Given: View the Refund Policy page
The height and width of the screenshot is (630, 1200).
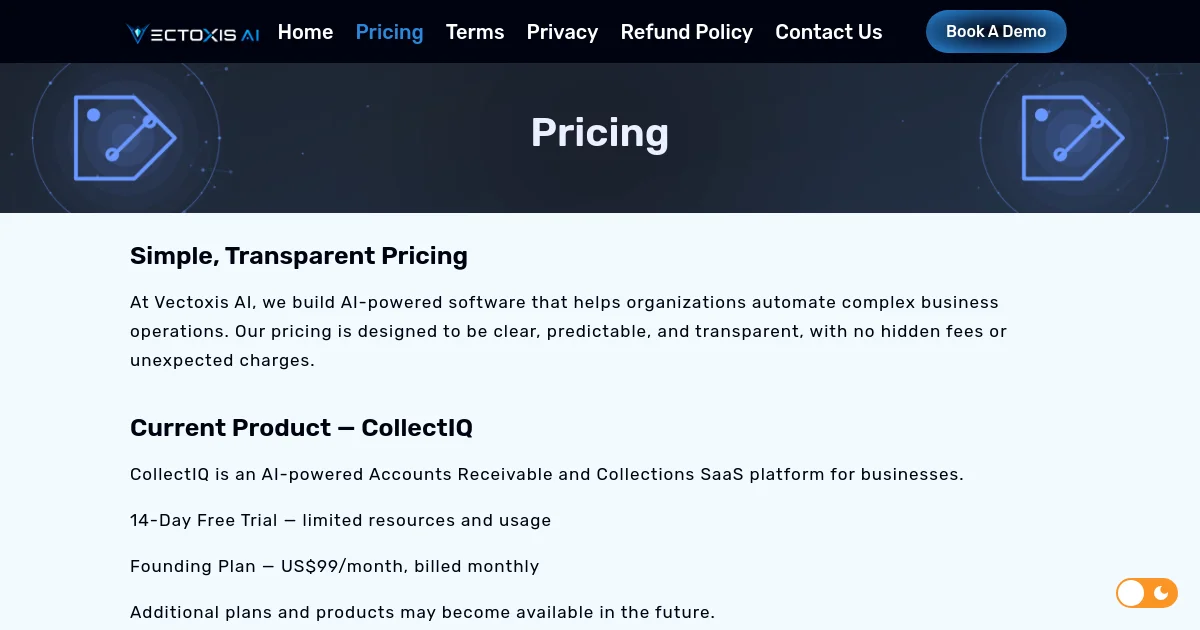Looking at the screenshot, I should (686, 32).
